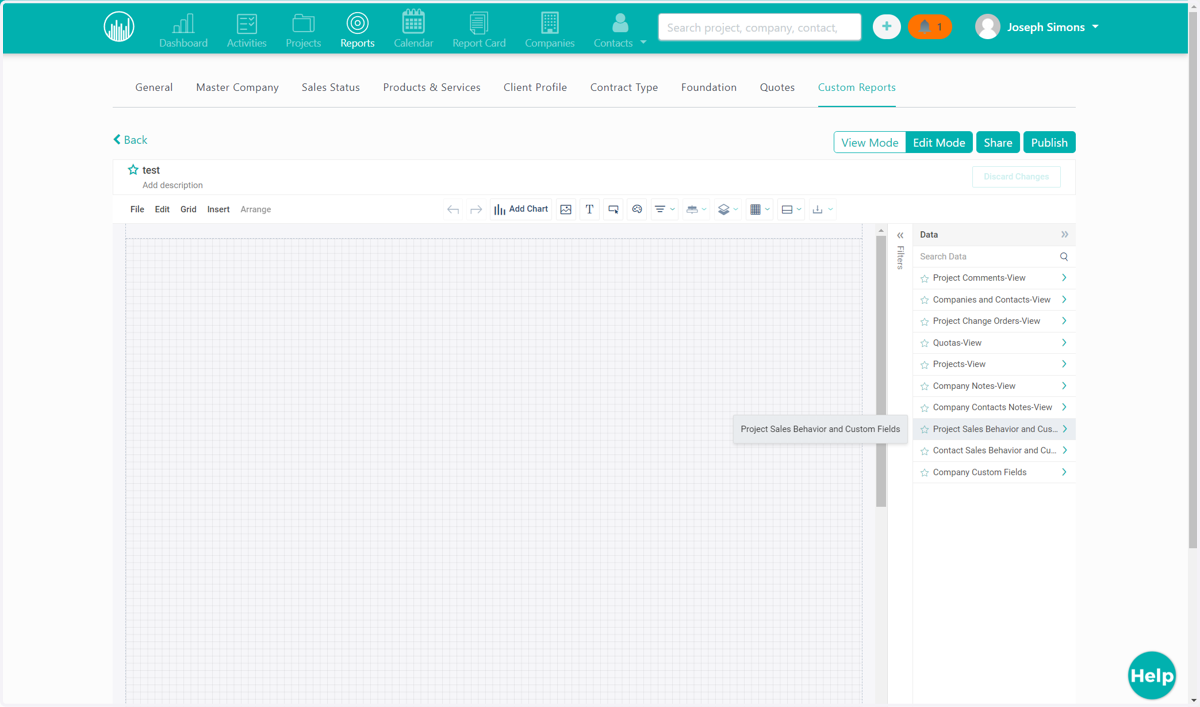Star Project Comments-View data source

(x=924, y=279)
